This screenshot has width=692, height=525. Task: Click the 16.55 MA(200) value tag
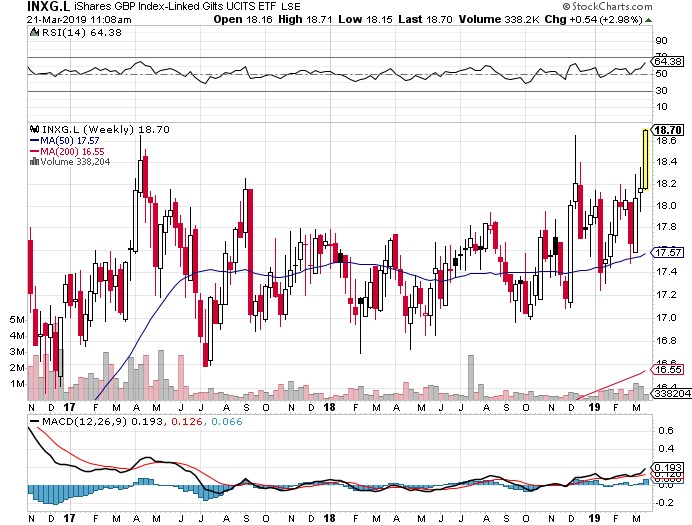click(668, 370)
